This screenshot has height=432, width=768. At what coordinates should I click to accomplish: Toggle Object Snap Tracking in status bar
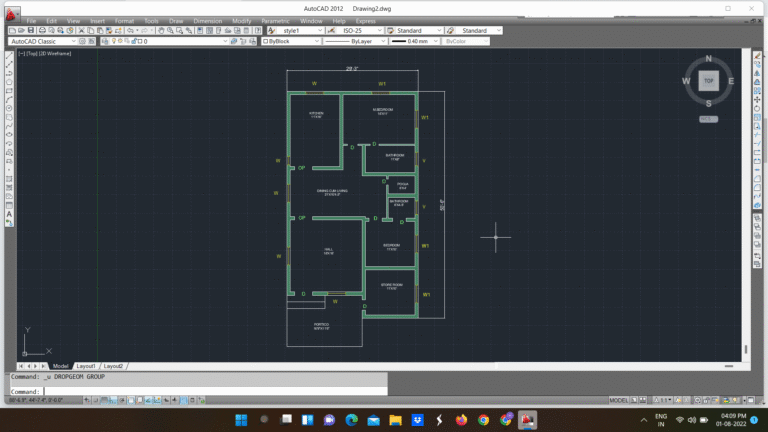pyautogui.click(x=148, y=400)
